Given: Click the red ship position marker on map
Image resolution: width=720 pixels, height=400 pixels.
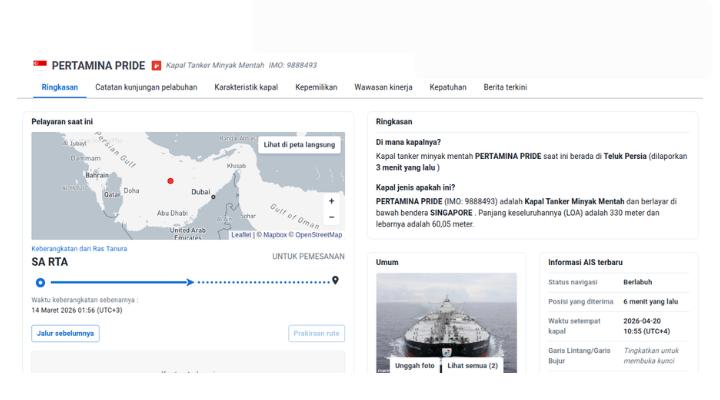Looking at the screenshot, I should 170,181.
